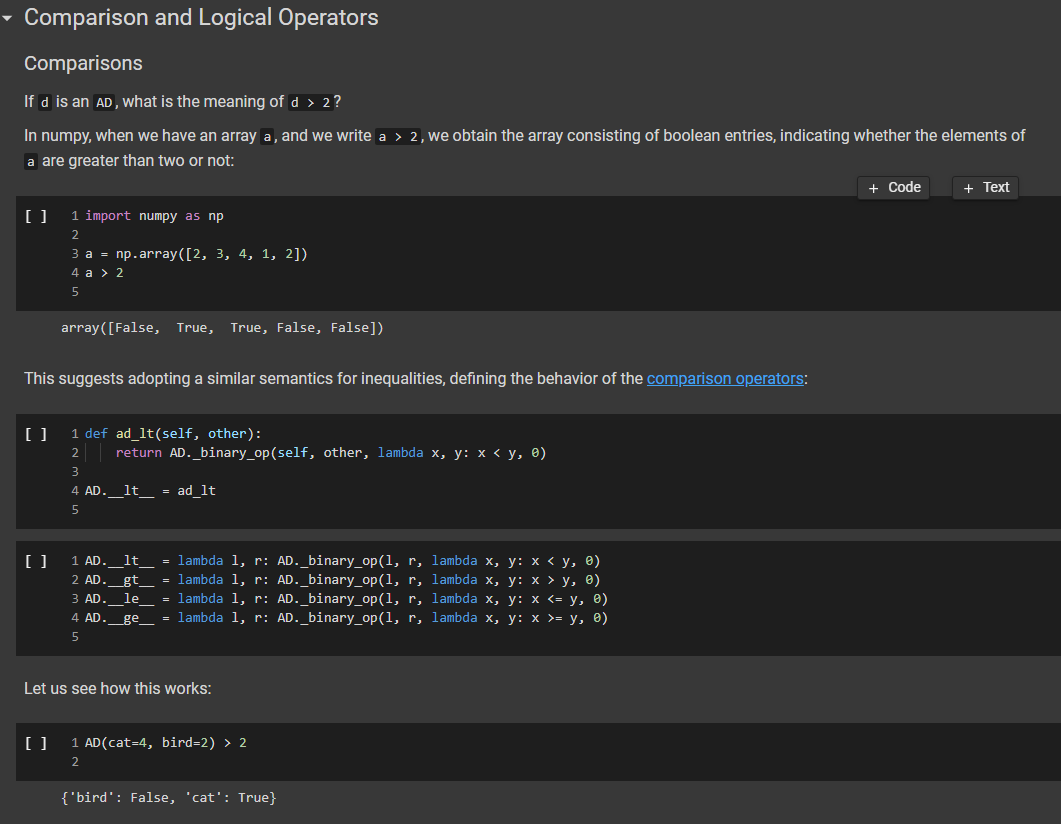
Task: Select the "Let us see how this works" cell
Action: click(118, 688)
